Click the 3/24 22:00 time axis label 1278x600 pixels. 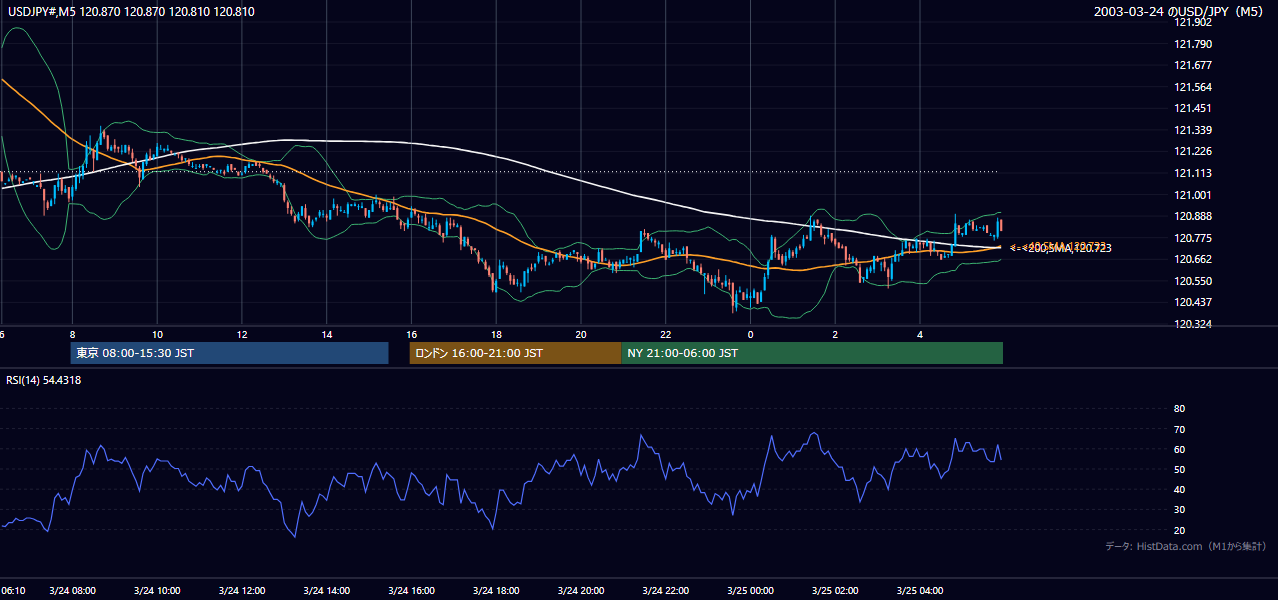[665, 591]
